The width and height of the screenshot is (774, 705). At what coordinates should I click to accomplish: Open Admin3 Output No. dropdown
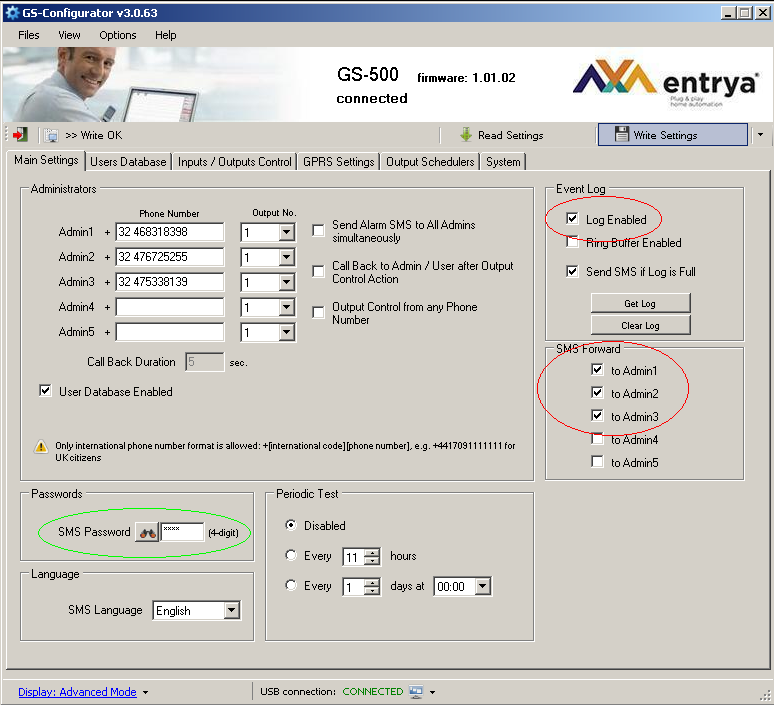[286, 282]
